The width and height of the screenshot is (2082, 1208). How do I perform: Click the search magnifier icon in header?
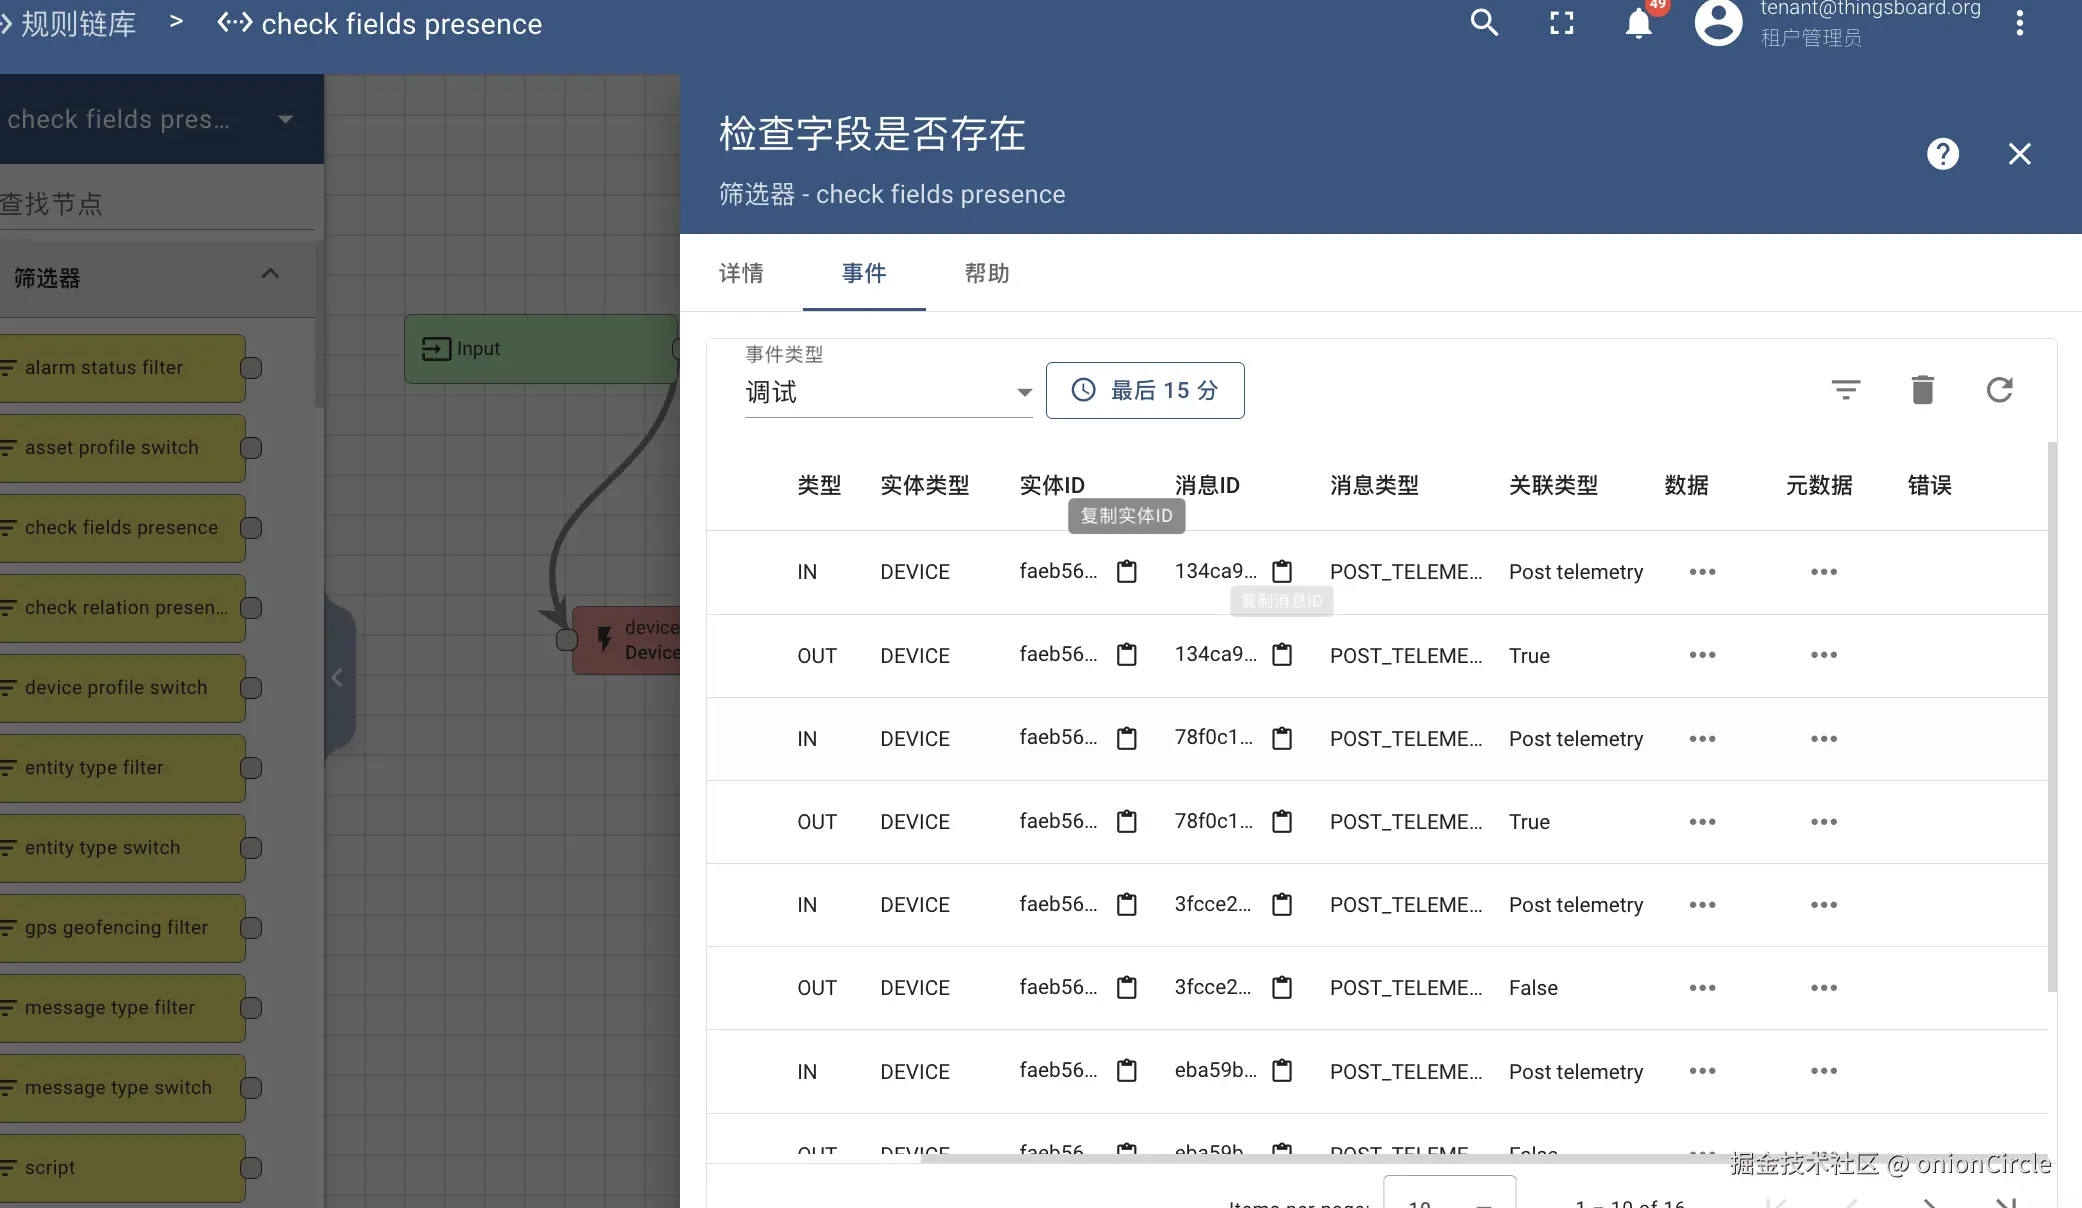(1484, 23)
